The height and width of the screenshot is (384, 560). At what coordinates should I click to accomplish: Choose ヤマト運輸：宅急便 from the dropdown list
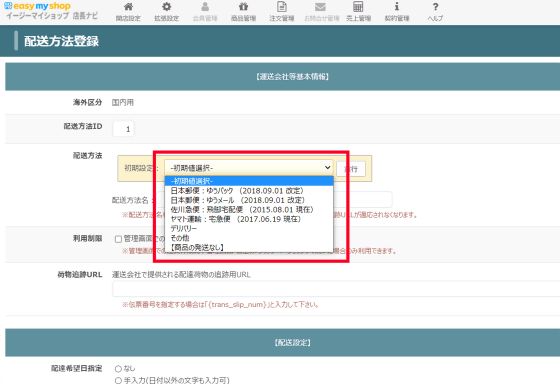(249, 219)
